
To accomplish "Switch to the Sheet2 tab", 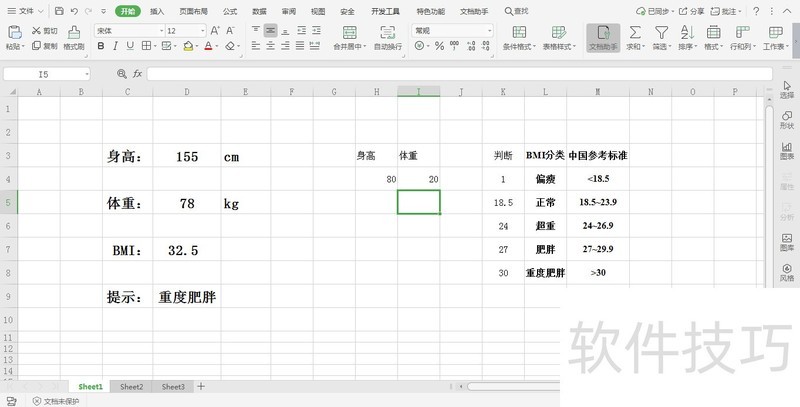I will pos(132,387).
